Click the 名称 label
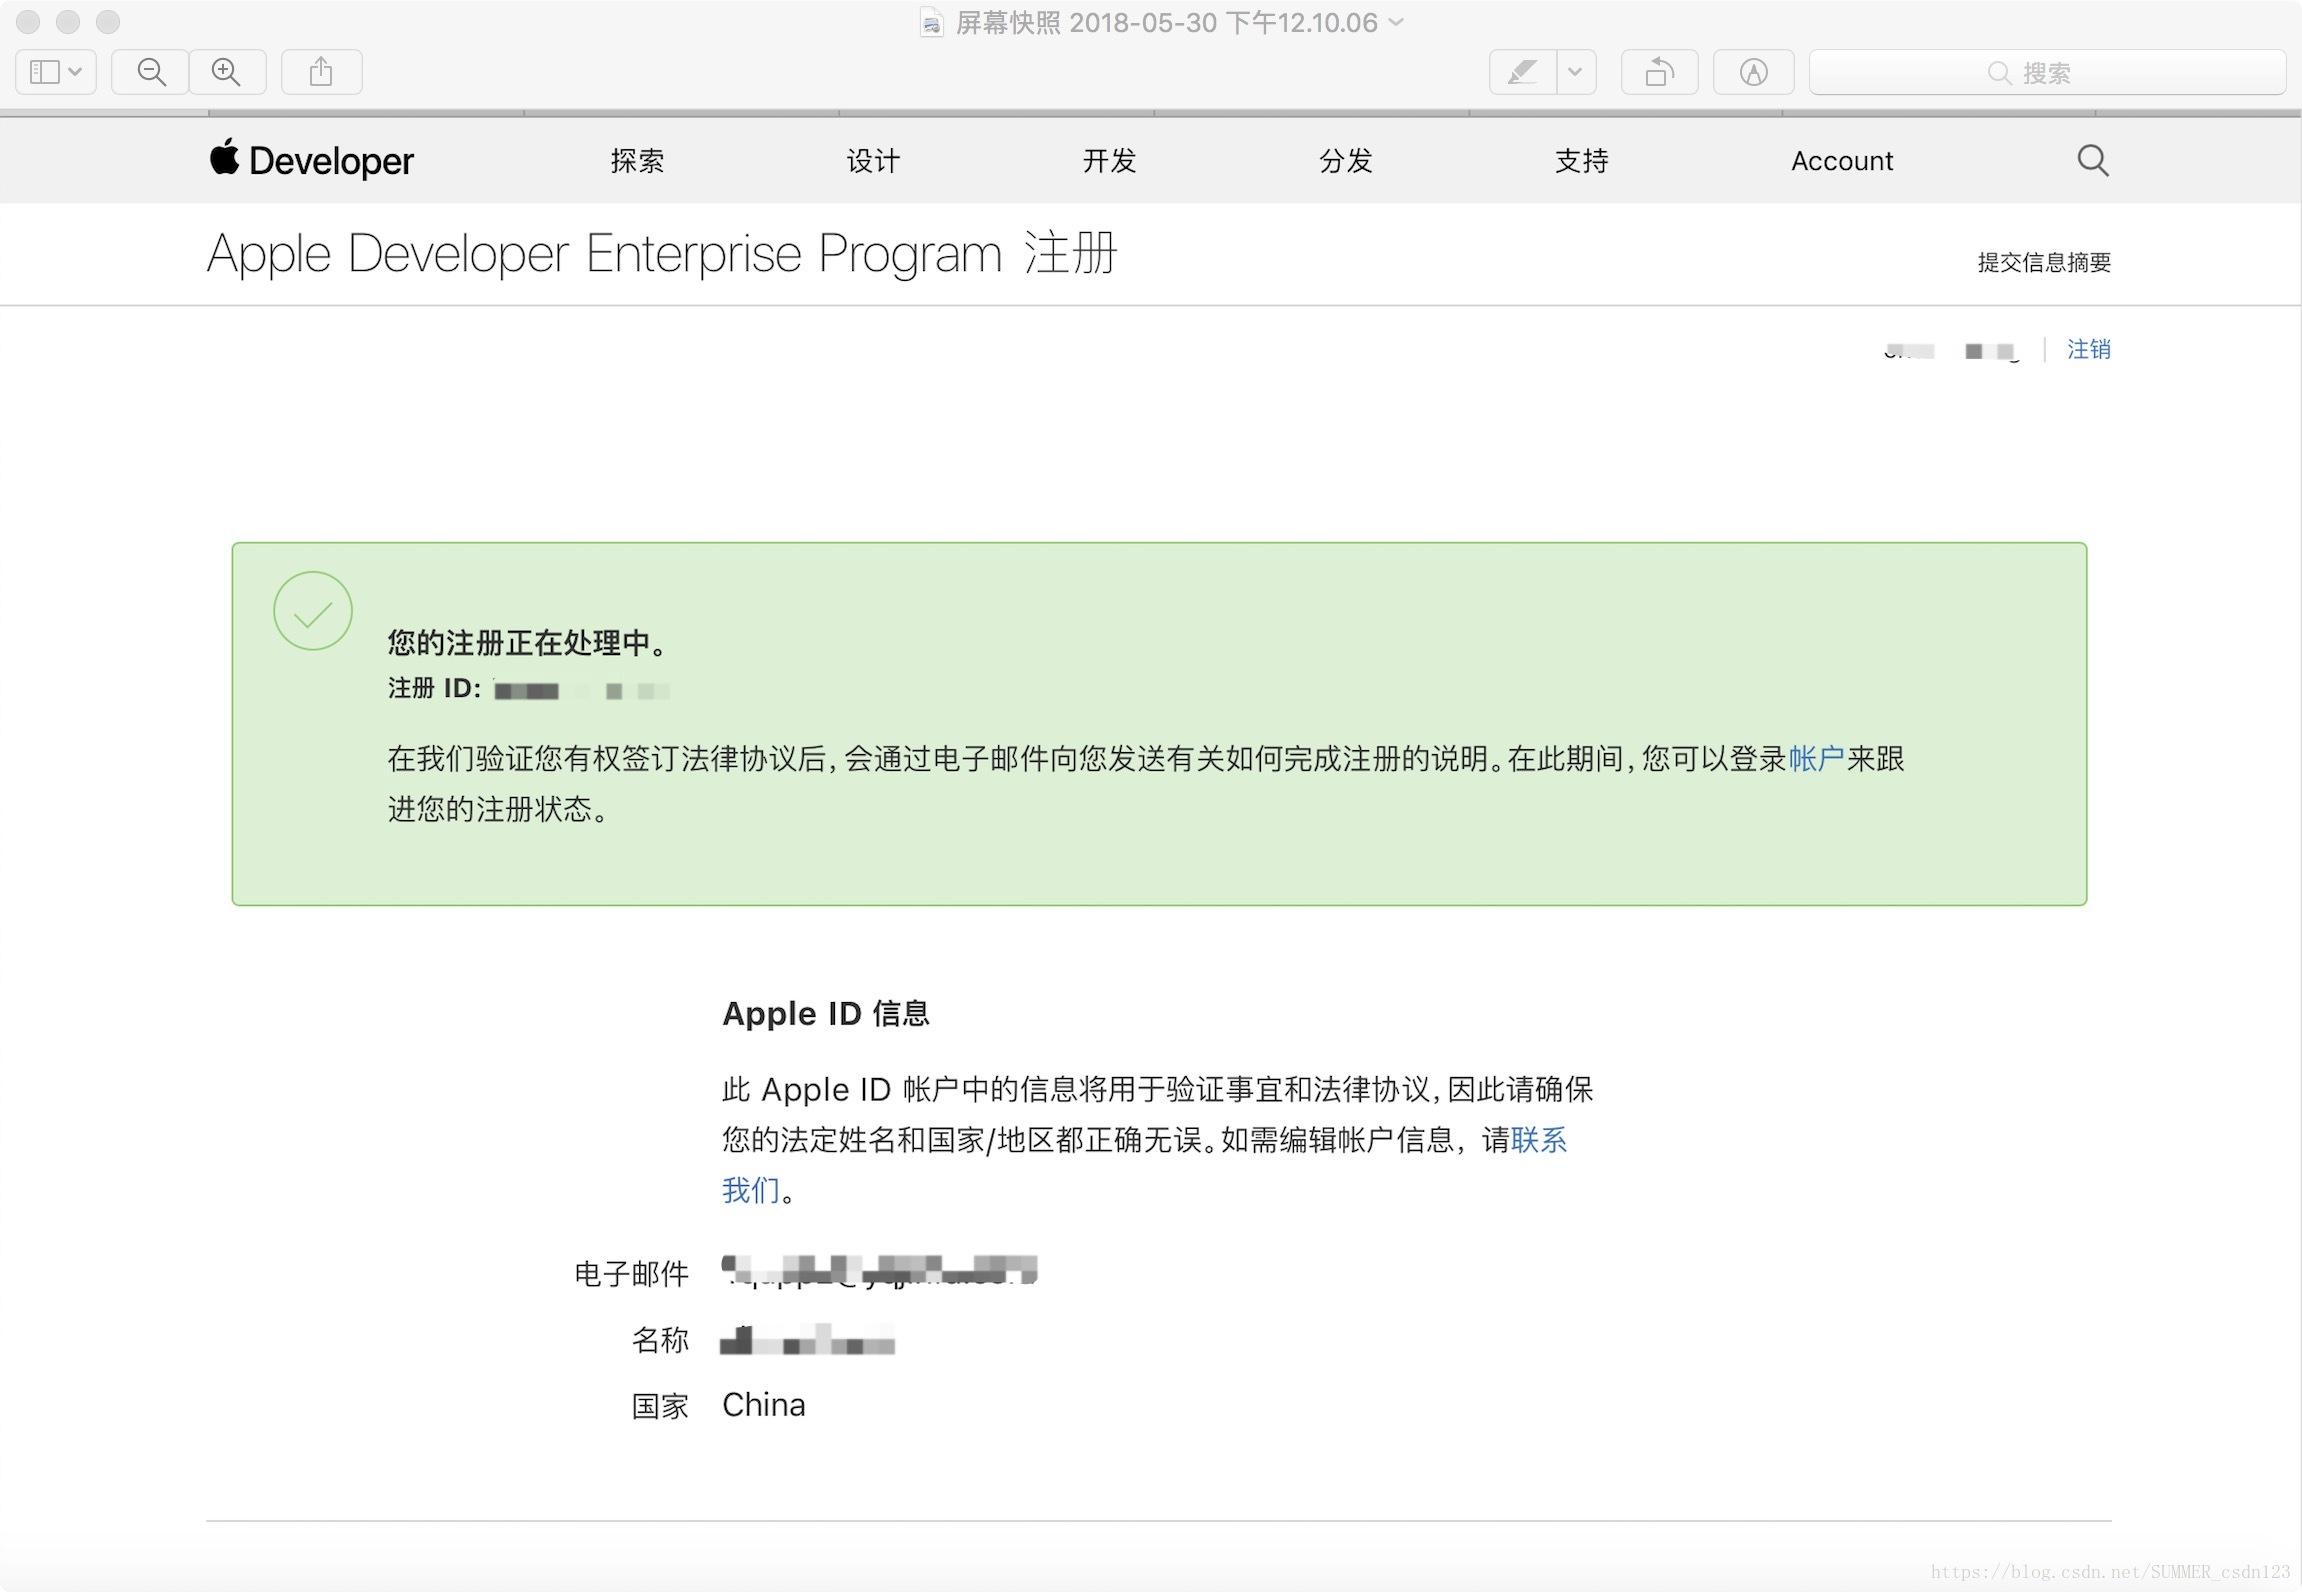 (x=660, y=1340)
